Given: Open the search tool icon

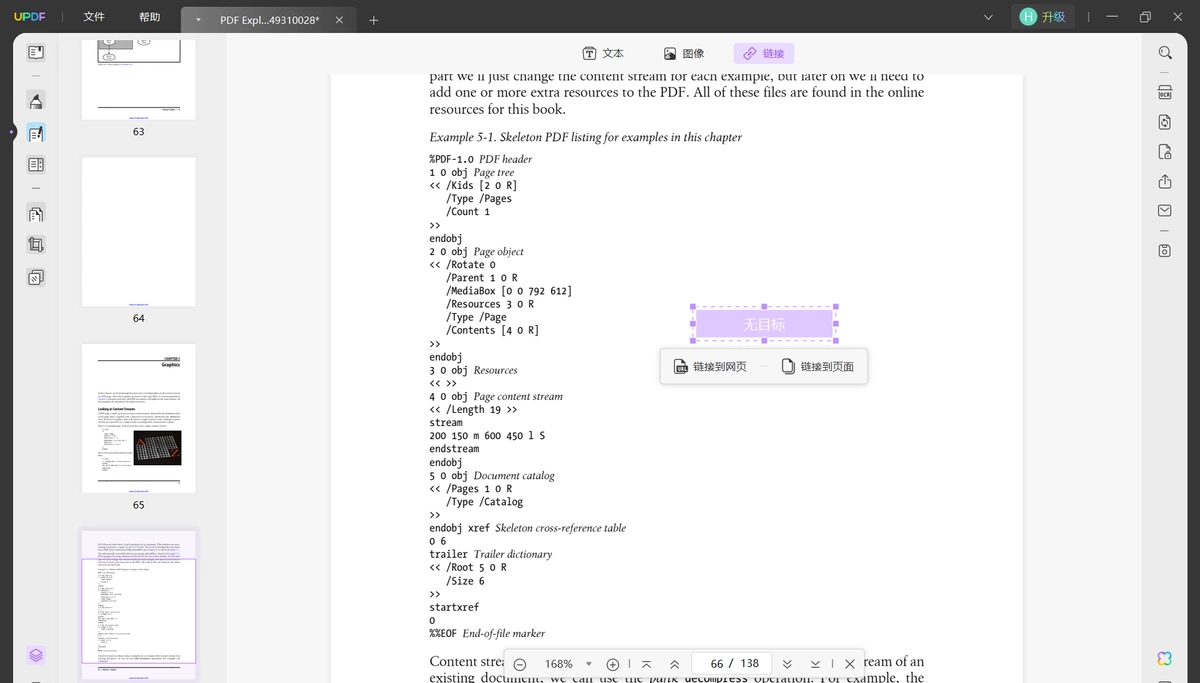Looking at the screenshot, I should click(x=1165, y=53).
